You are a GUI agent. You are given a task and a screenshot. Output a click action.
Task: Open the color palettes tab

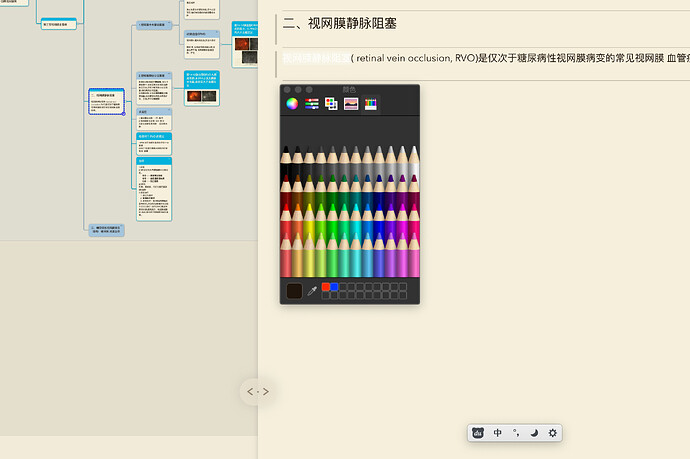click(331, 104)
